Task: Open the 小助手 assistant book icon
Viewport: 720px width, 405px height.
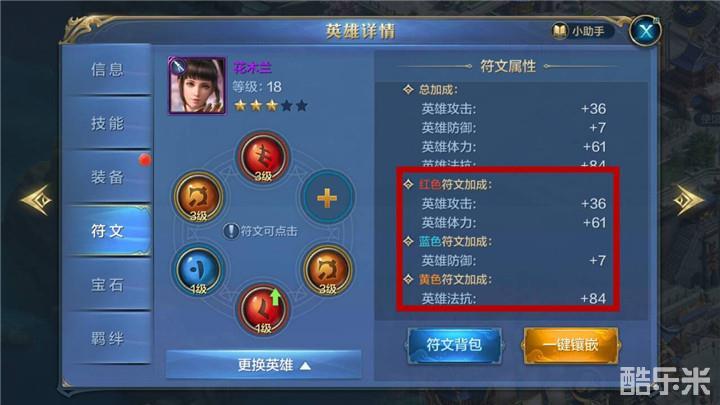Action: (x=560, y=31)
